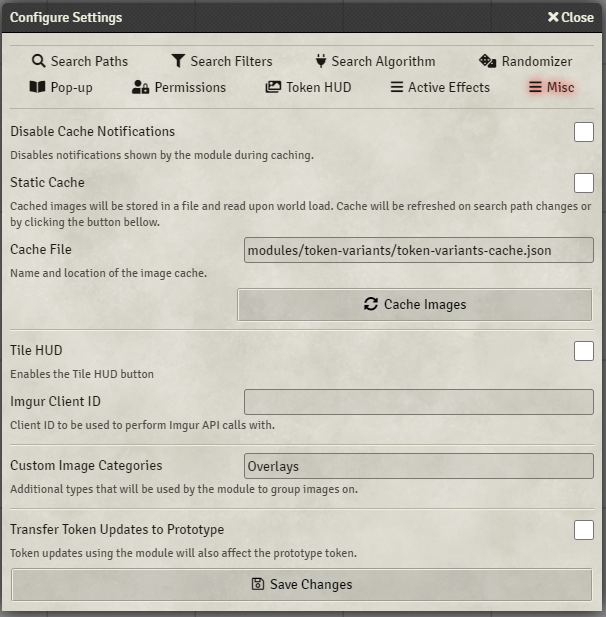Click the Cache File path field
This screenshot has height=617, width=606.
coord(419,250)
